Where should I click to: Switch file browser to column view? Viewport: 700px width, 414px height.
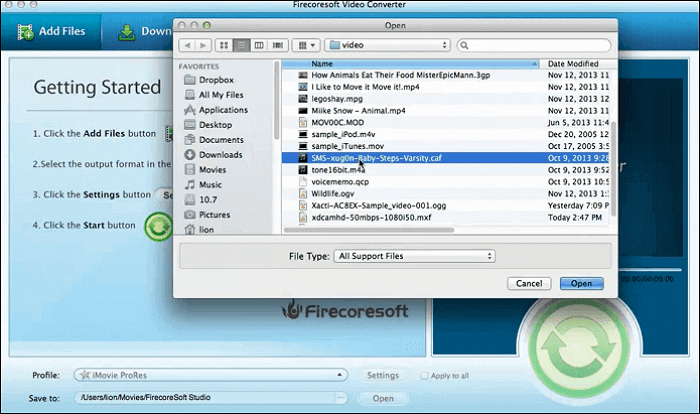(258, 45)
